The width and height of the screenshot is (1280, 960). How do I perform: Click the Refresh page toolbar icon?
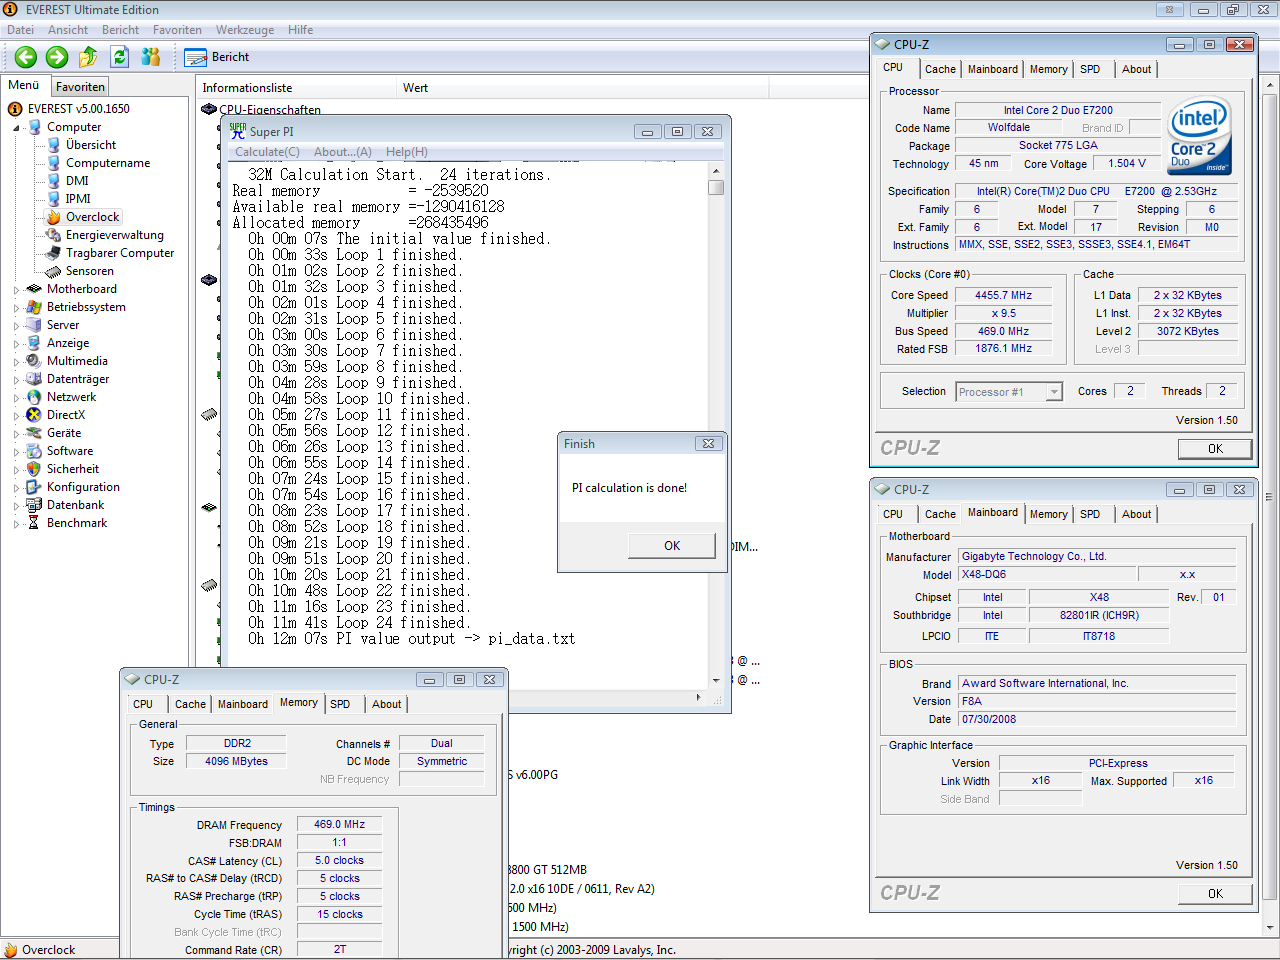pyautogui.click(x=120, y=57)
